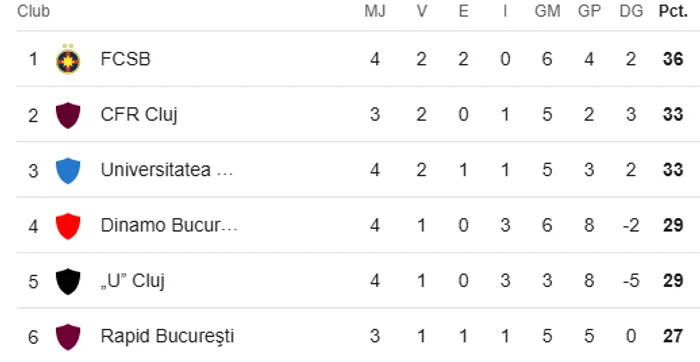This screenshot has height=362, width=700.
Task: Click FCSB's 36 points value
Action: point(673,59)
